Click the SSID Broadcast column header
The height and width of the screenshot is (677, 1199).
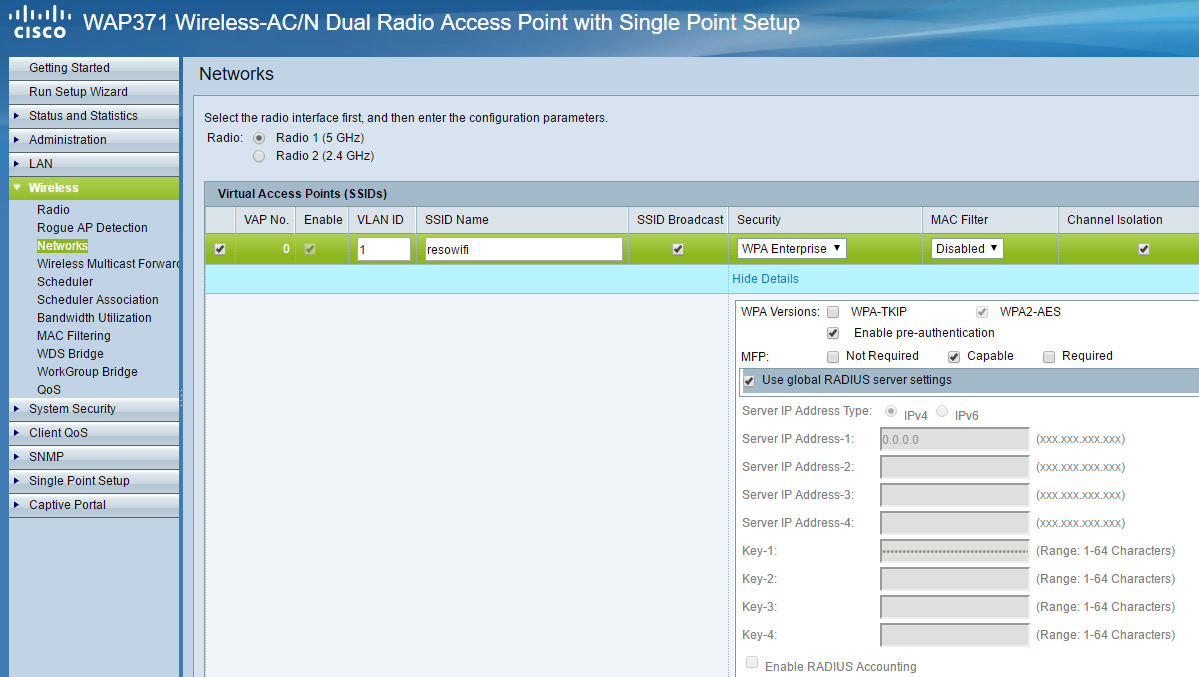(680, 220)
